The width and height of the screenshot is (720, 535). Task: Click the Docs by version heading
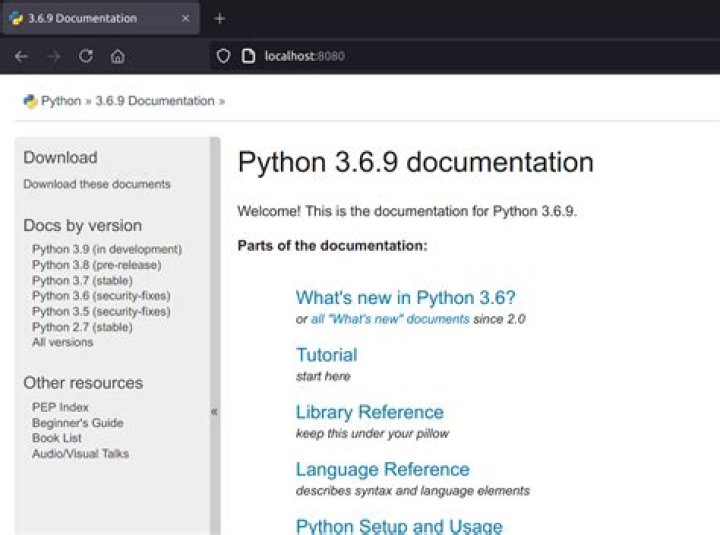pos(83,225)
